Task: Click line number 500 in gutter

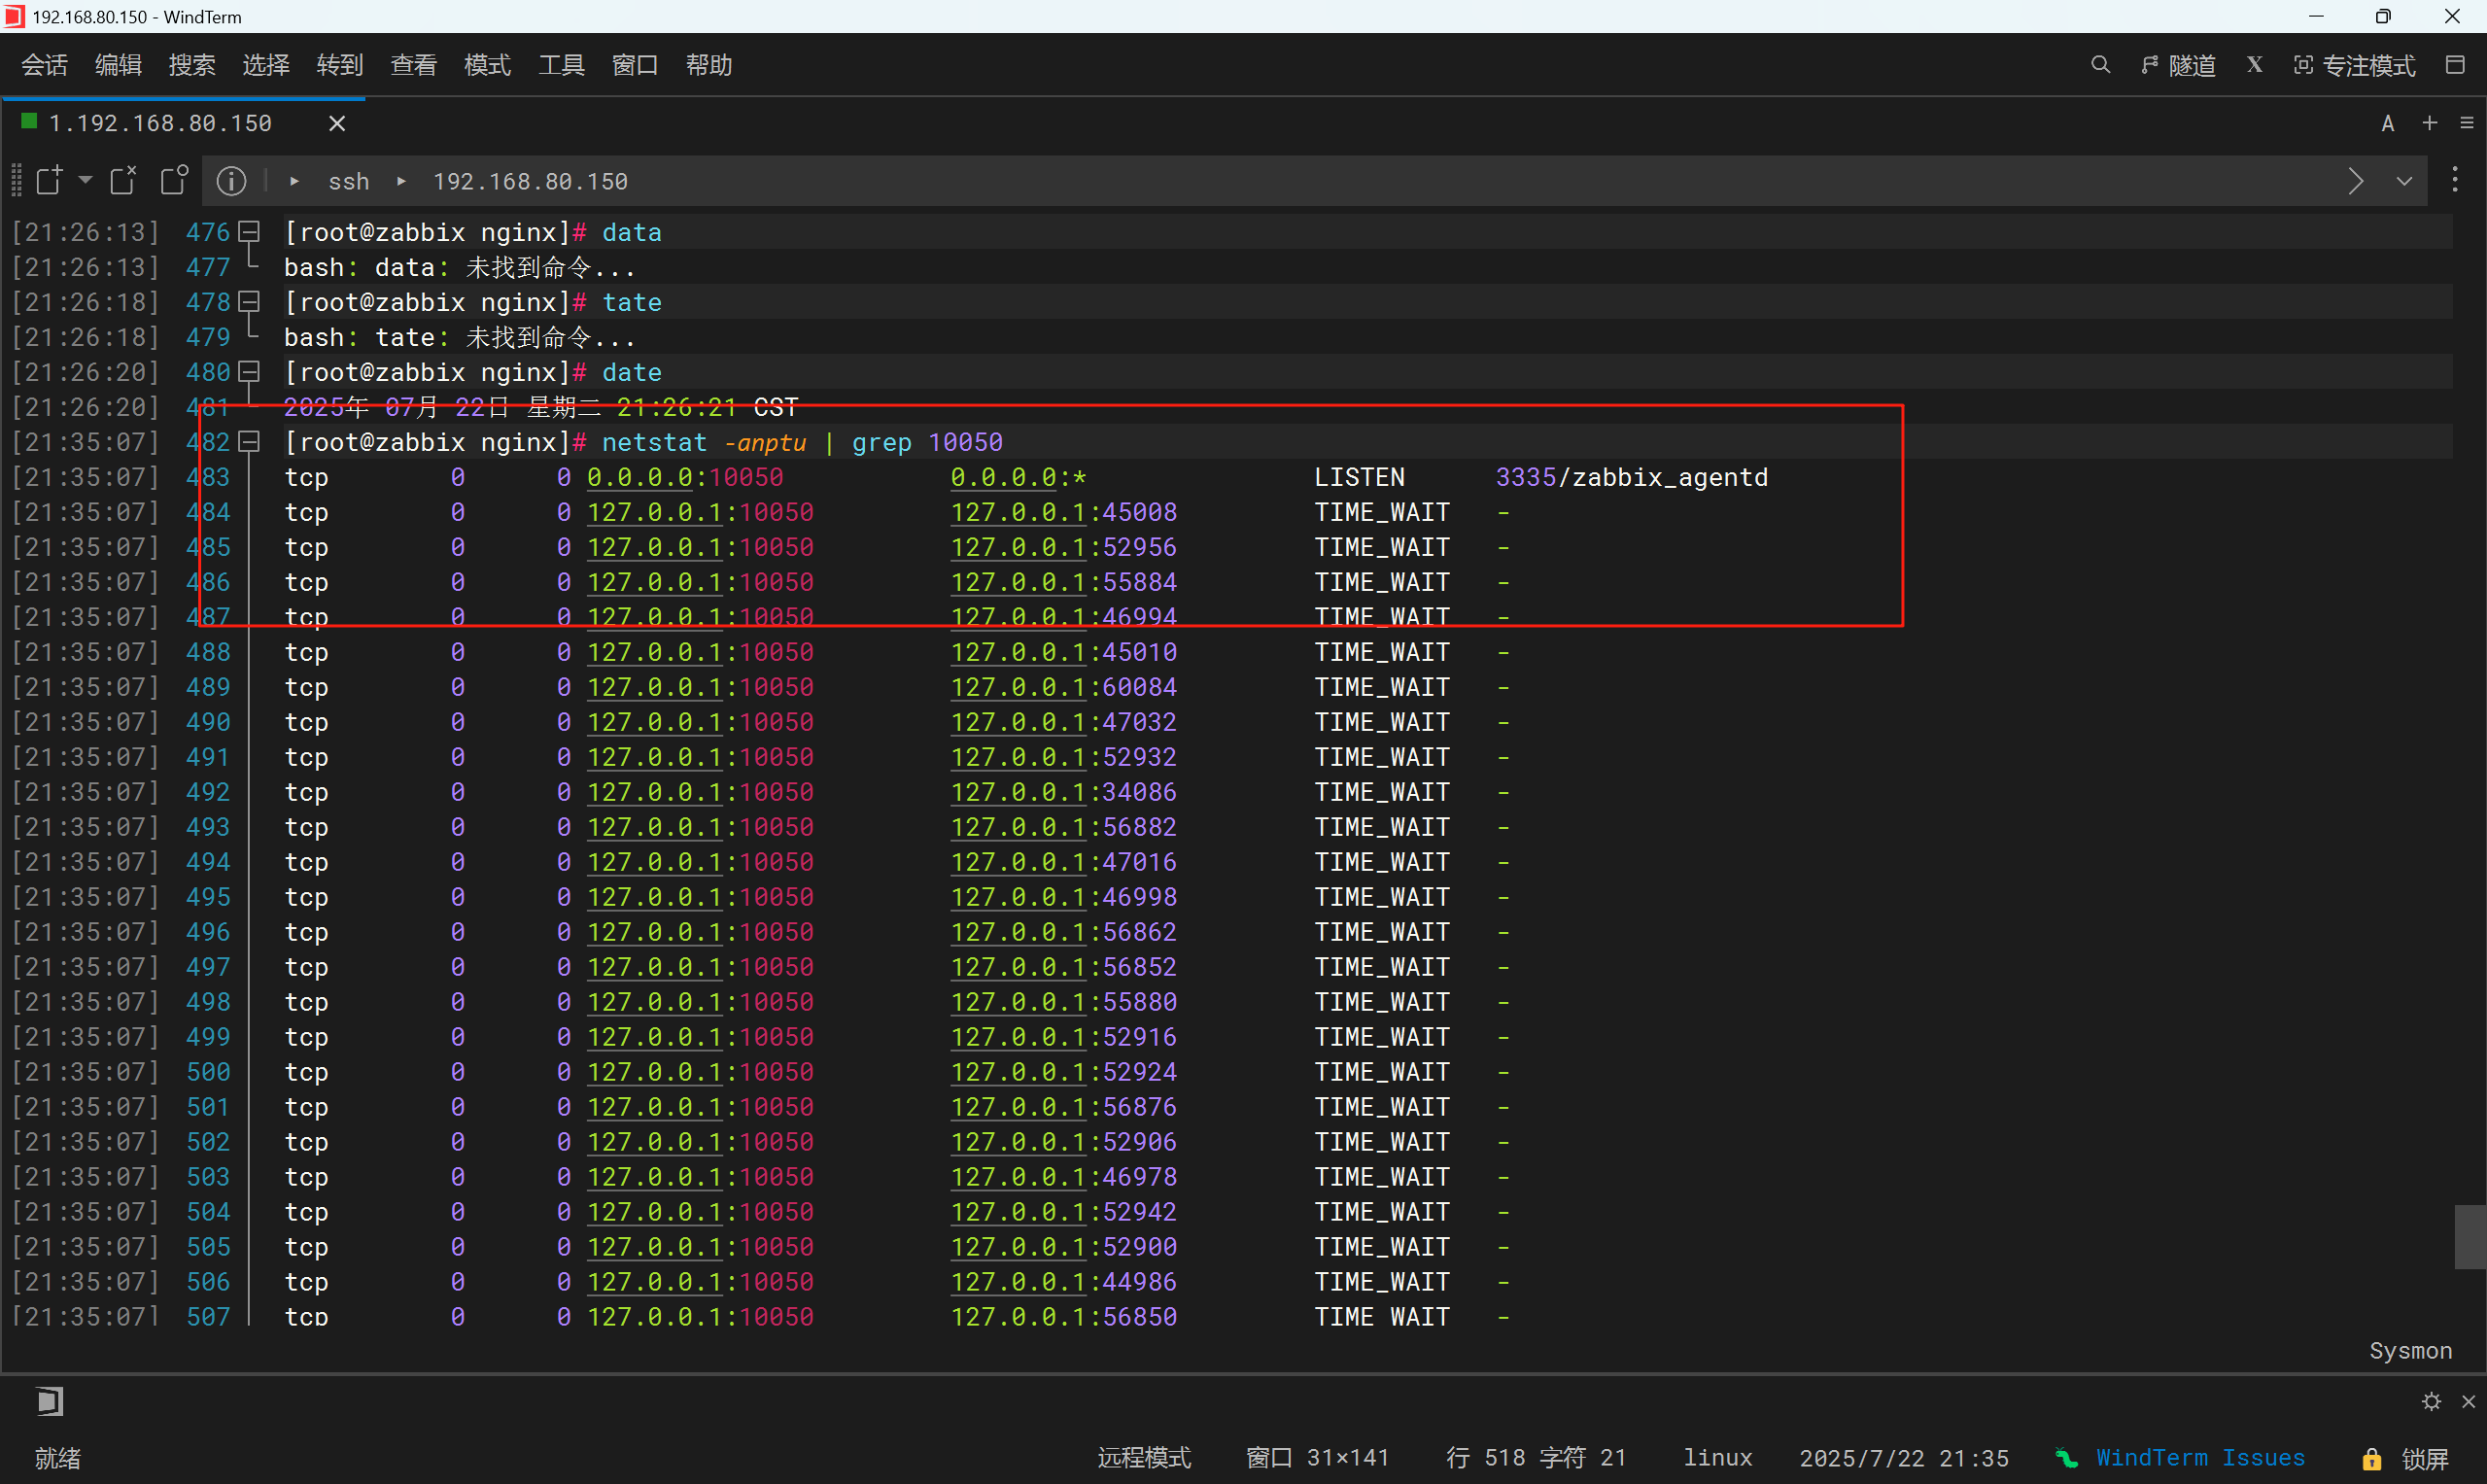Action: click(208, 1072)
